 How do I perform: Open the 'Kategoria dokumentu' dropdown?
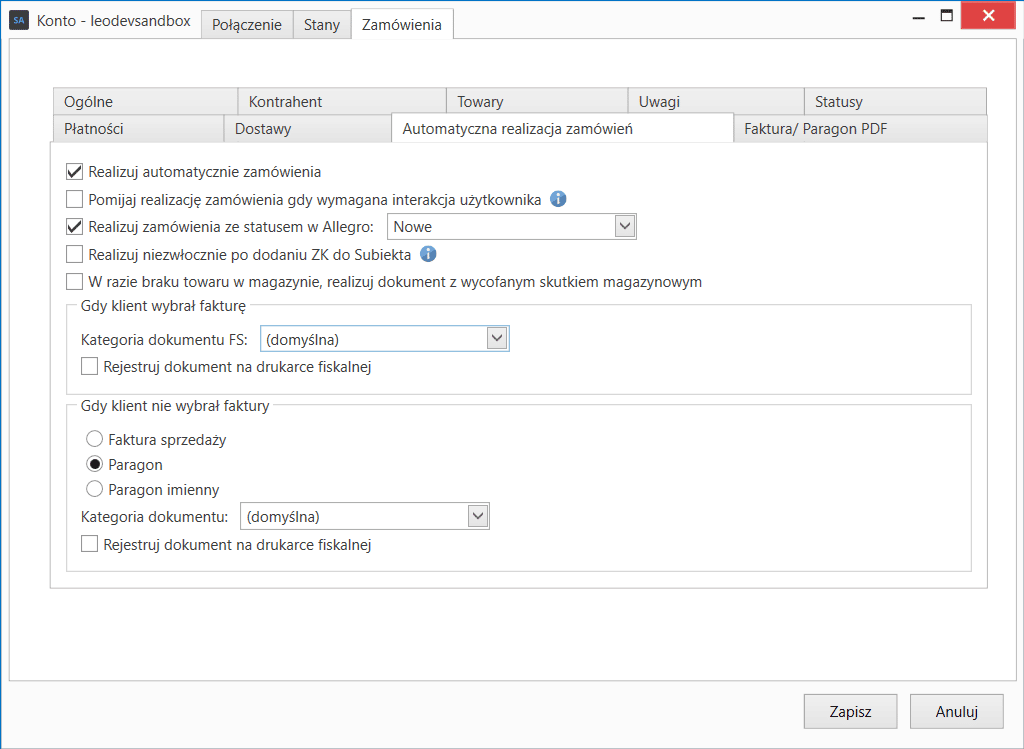pyautogui.click(x=365, y=517)
